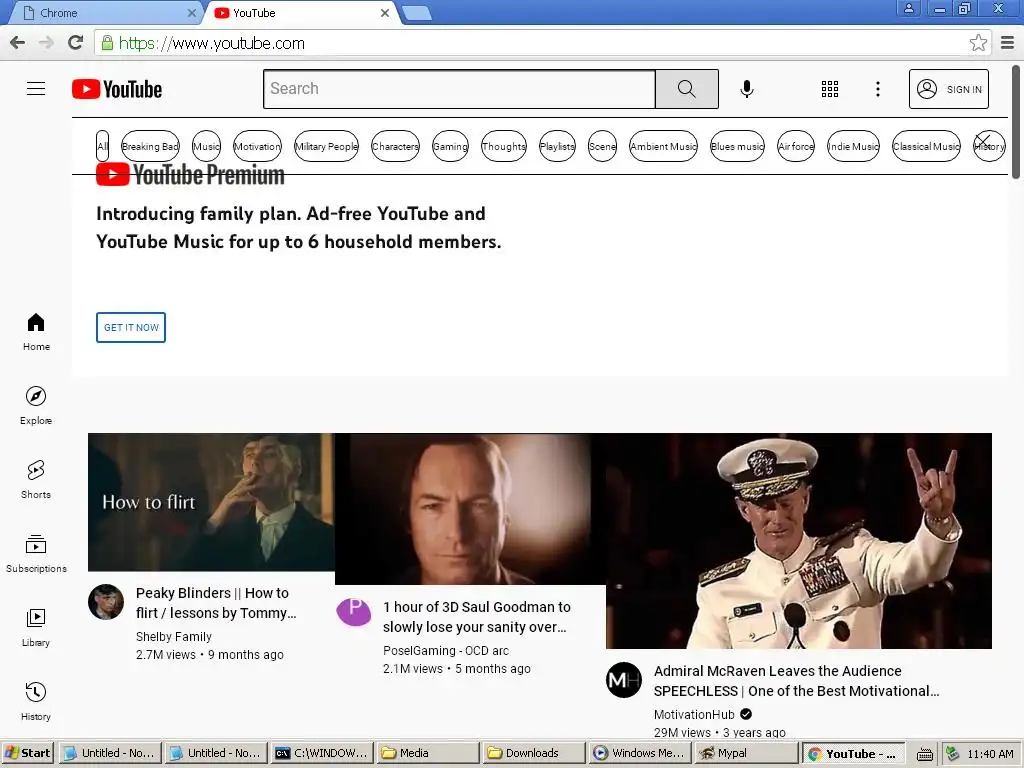Select the All filter chip

pos(103,146)
